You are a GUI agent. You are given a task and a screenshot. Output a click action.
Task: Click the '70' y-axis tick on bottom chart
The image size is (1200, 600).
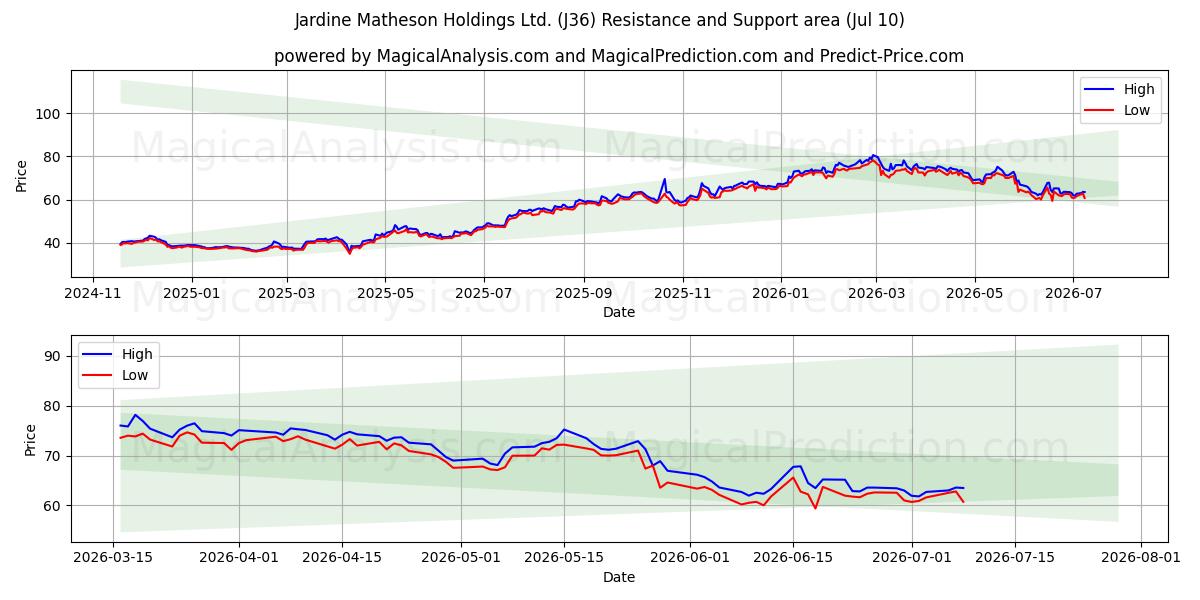pos(55,456)
